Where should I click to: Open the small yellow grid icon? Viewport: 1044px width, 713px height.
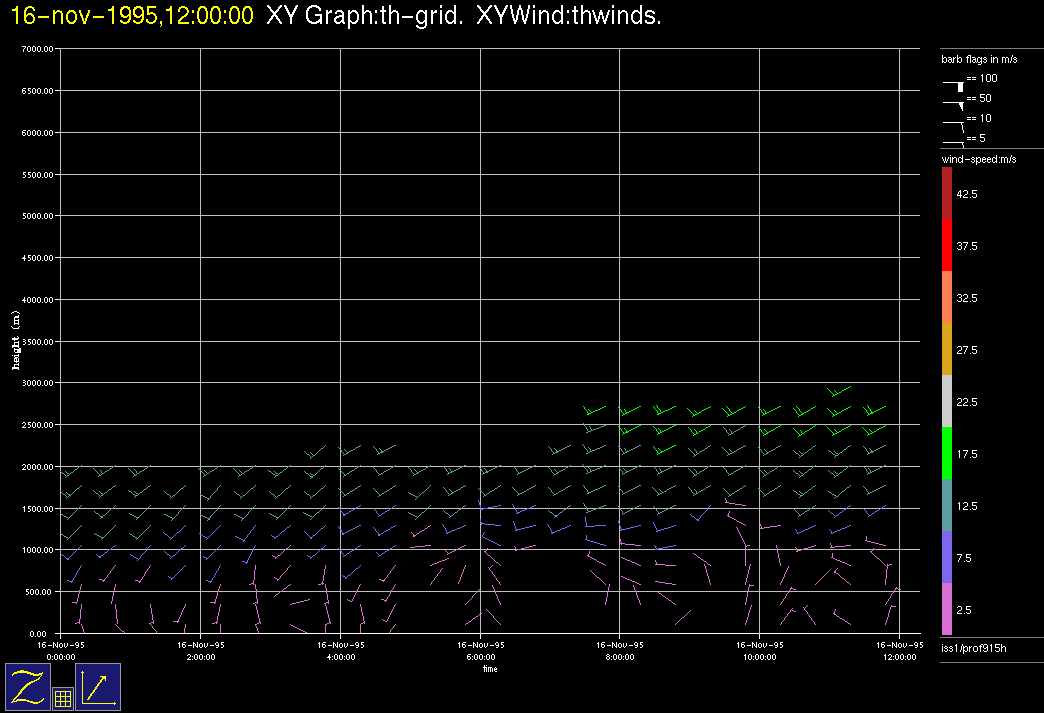(x=62, y=699)
